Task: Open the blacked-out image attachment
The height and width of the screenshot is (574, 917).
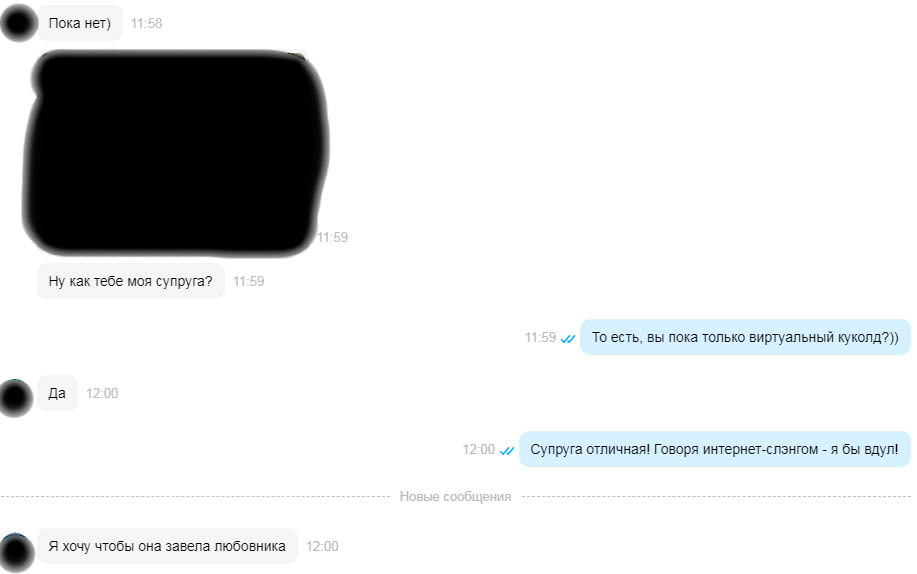Action: pyautogui.click(x=175, y=153)
